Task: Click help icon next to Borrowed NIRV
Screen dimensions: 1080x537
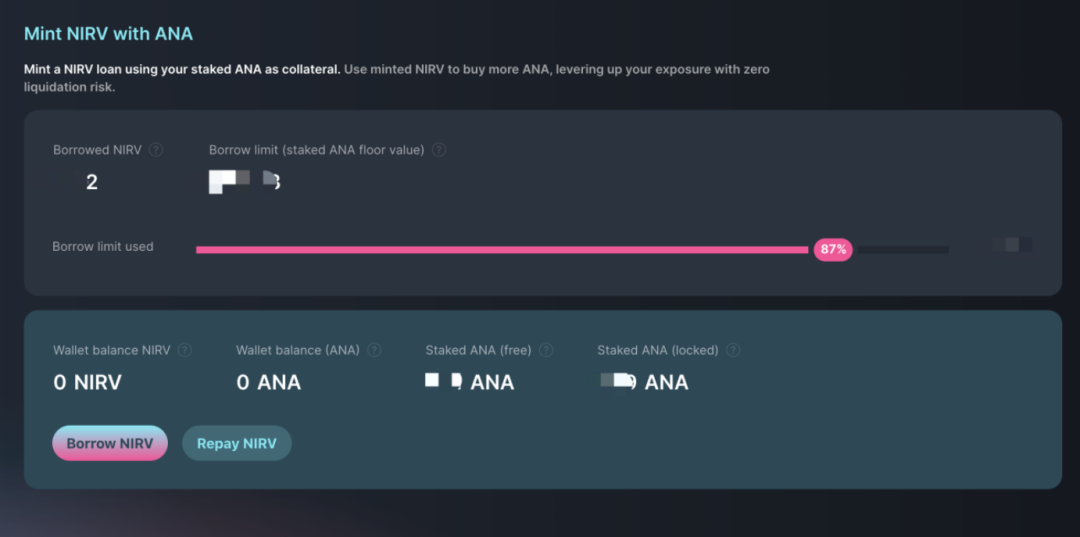Action: point(156,150)
